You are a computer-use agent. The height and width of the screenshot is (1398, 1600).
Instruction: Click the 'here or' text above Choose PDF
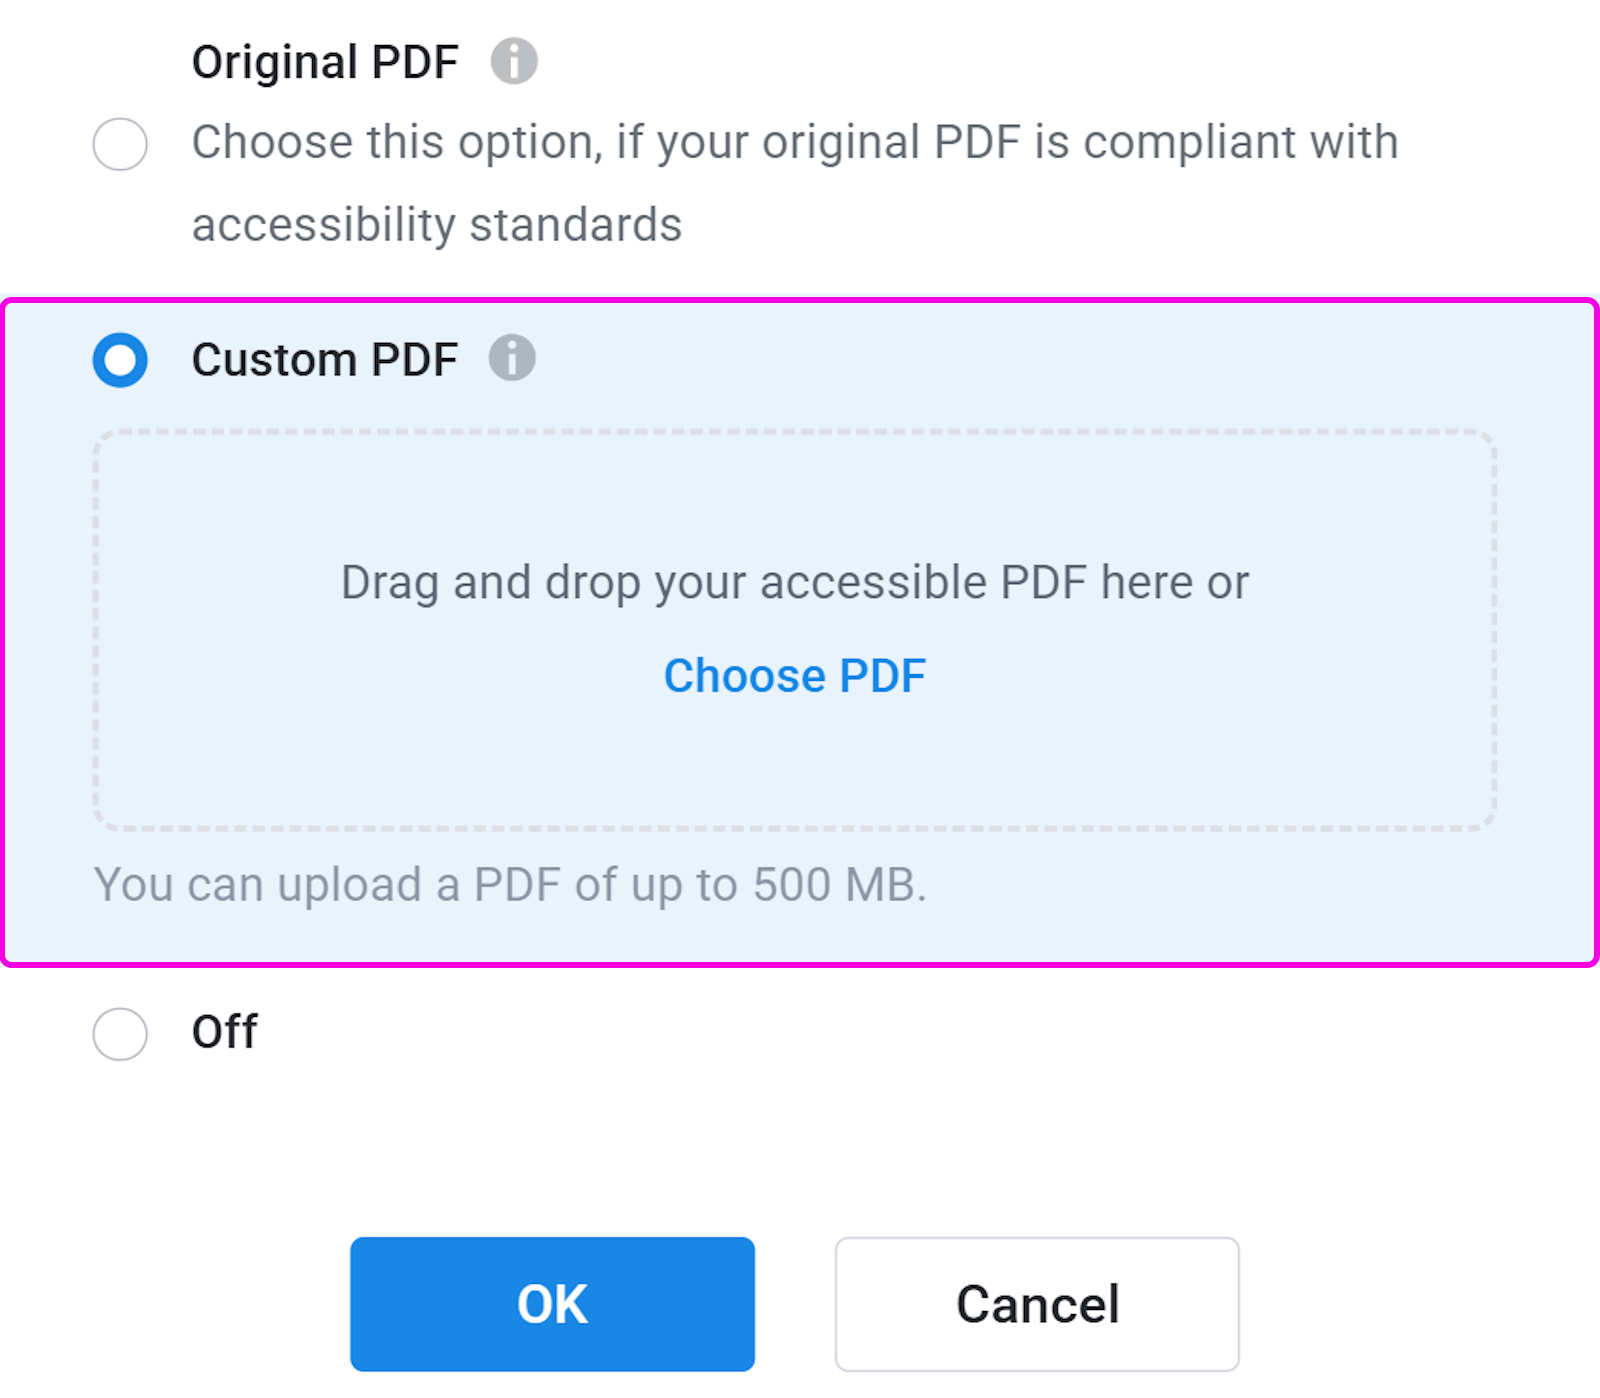[x=1175, y=583]
